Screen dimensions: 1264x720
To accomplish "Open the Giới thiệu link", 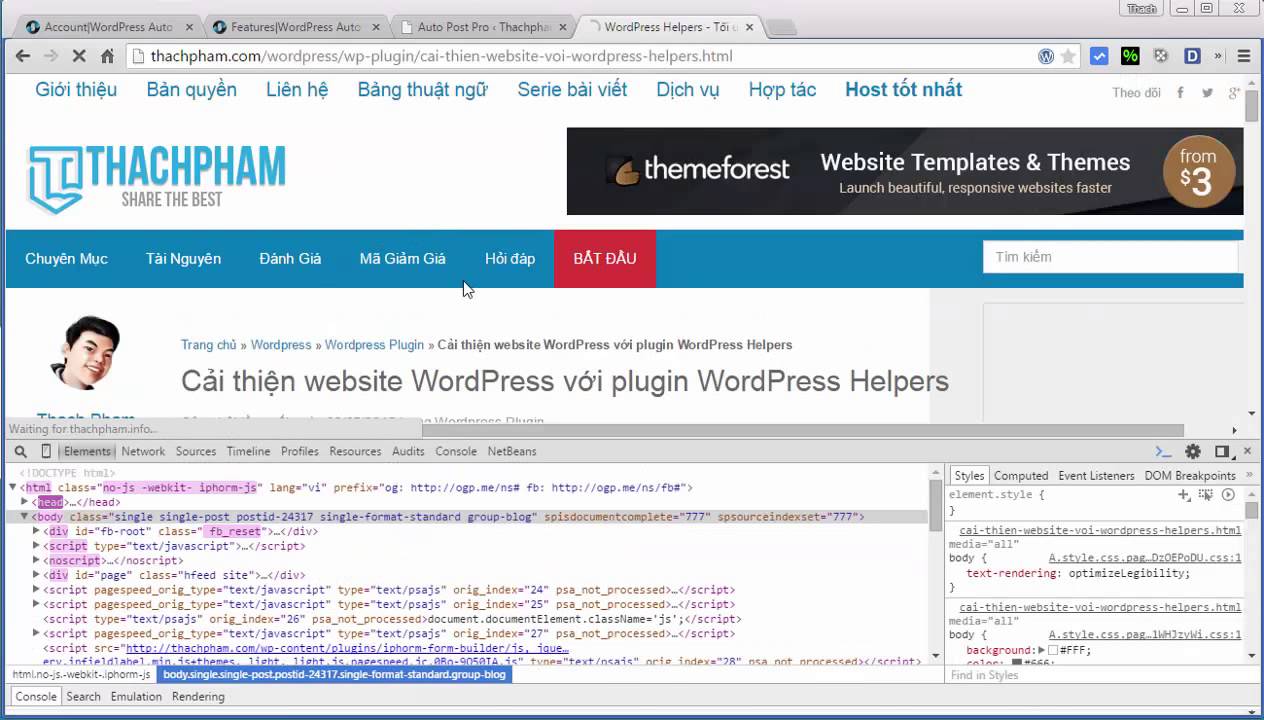I will 76,90.
